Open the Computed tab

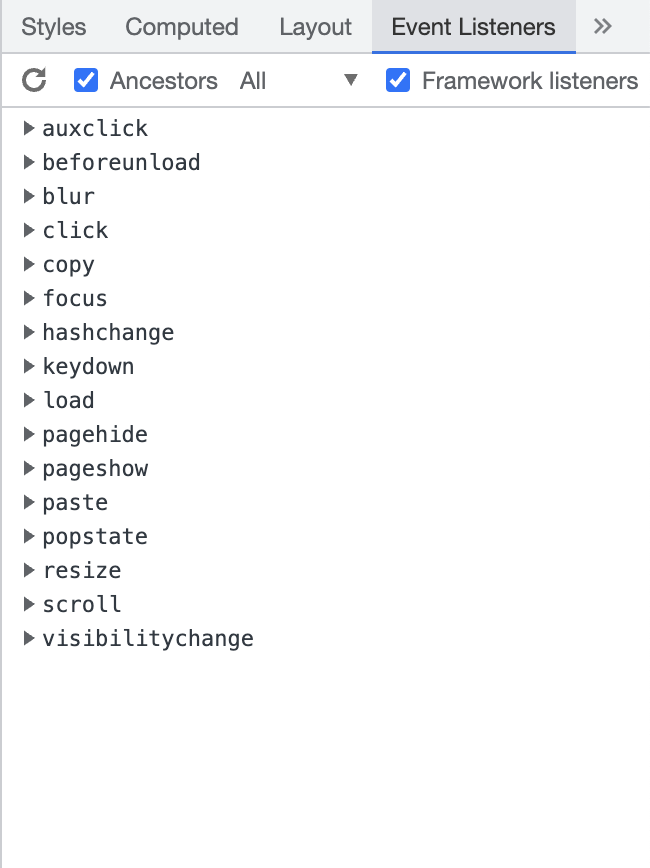(181, 27)
